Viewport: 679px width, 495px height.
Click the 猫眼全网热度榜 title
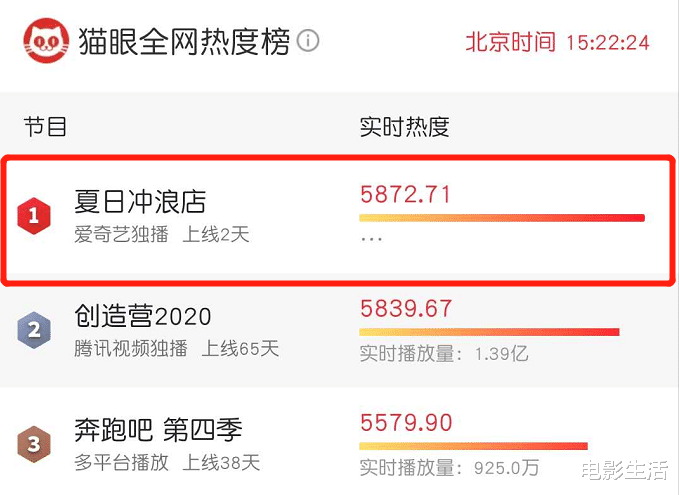[x=186, y=42]
